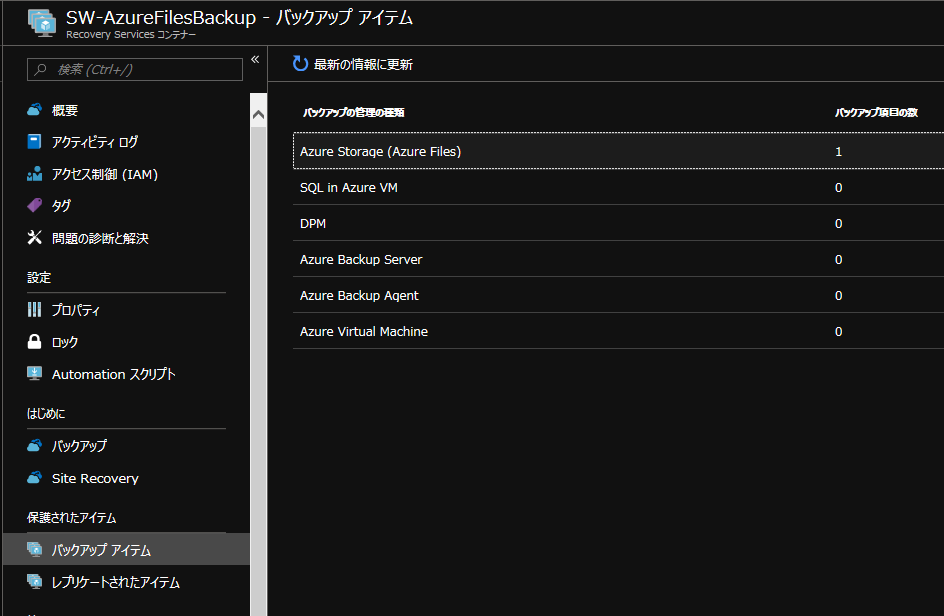Click the Azure Backup Server row
The image size is (944, 616).
point(361,260)
